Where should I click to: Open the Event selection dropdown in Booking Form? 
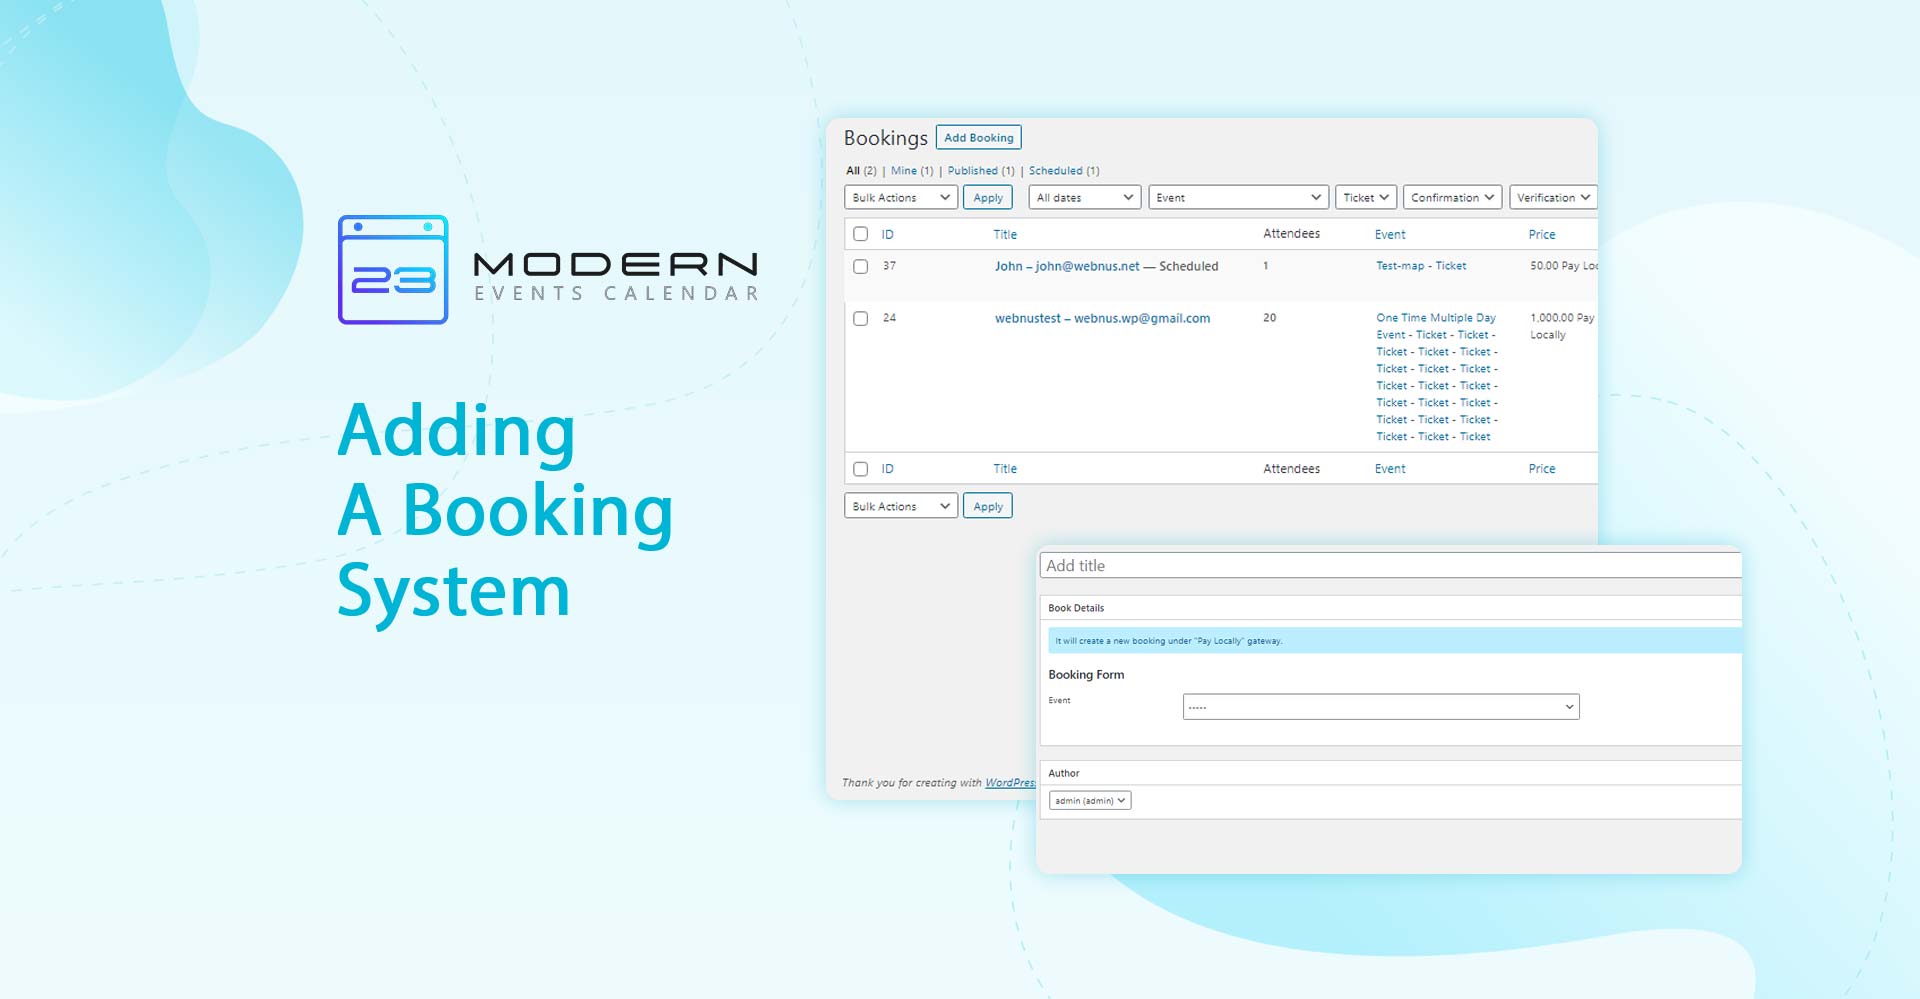tap(1381, 707)
